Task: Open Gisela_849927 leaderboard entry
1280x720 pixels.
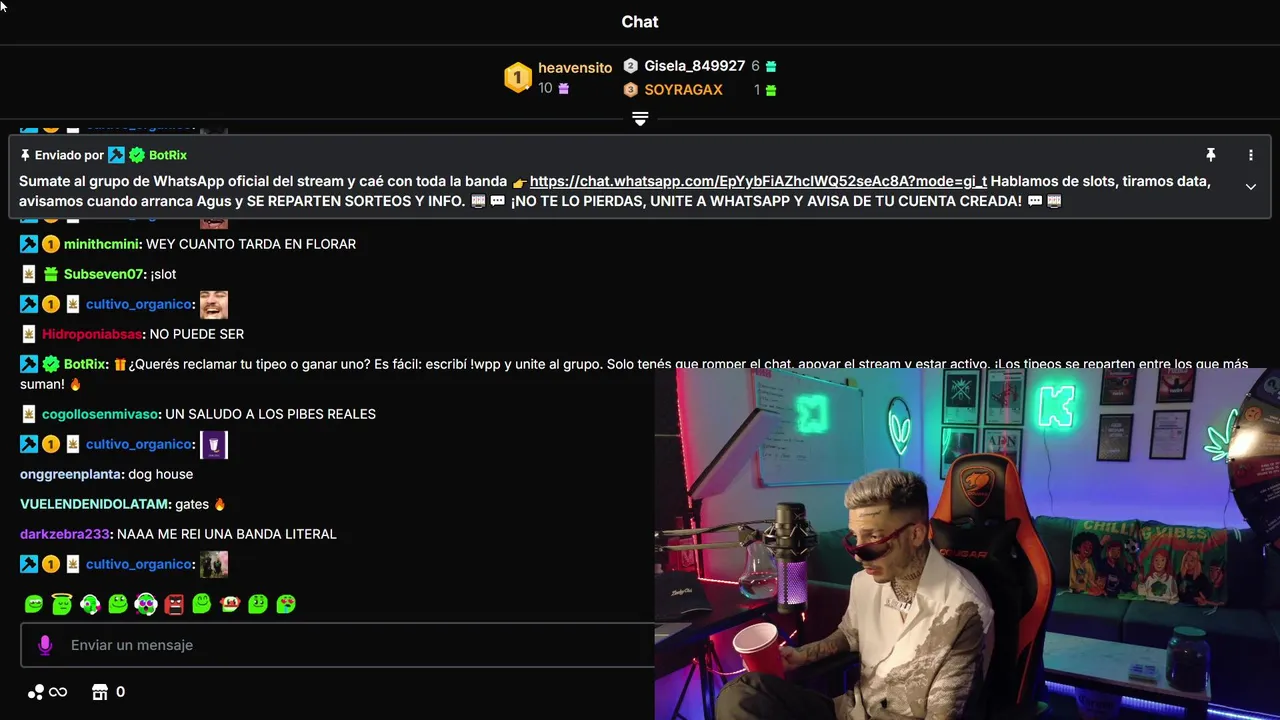Action: [694, 66]
